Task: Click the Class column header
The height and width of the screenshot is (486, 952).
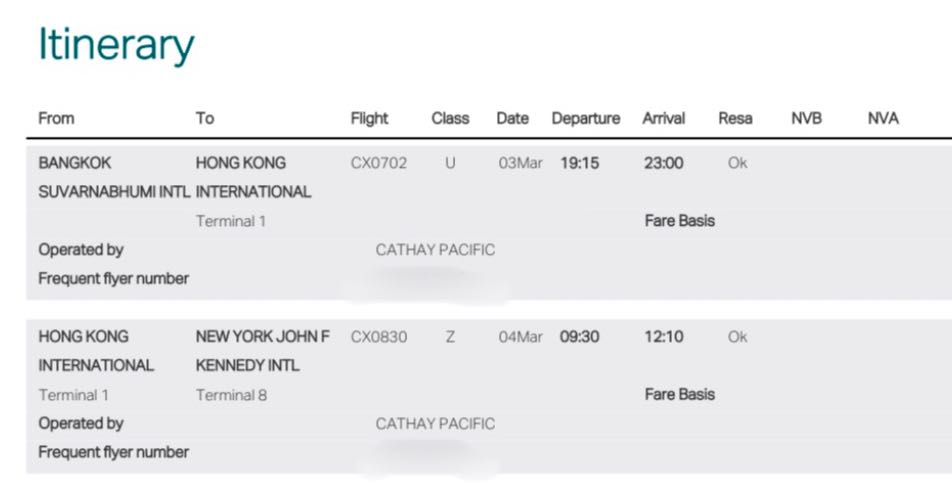Action: tap(450, 118)
